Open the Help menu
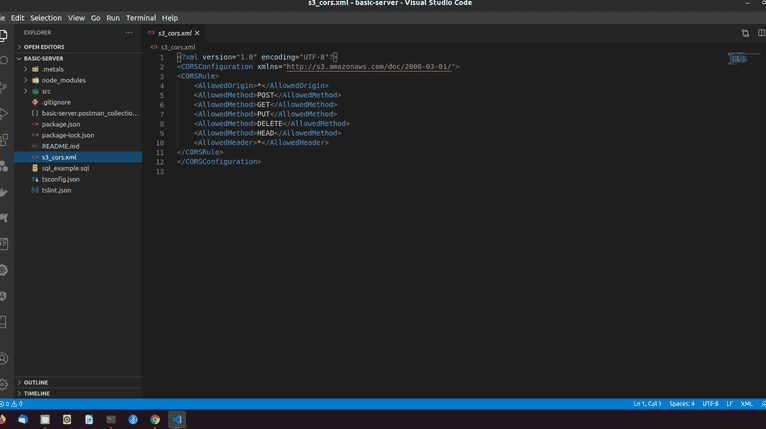Viewport: 766px width, 429px height. tap(170, 18)
